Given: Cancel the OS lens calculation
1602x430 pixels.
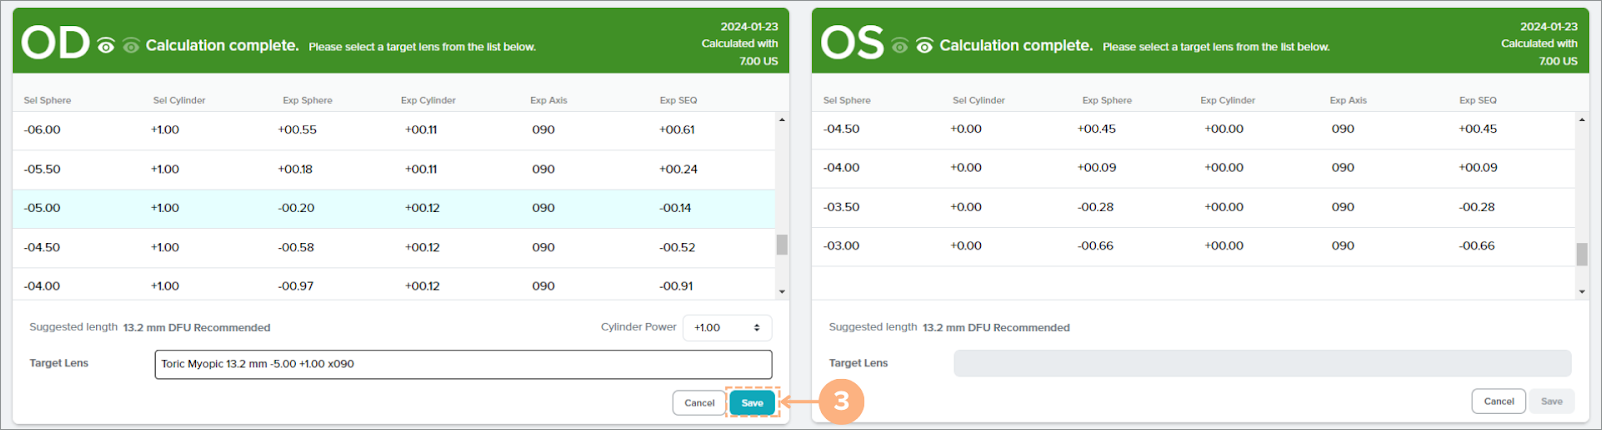Looking at the screenshot, I should [1498, 401].
